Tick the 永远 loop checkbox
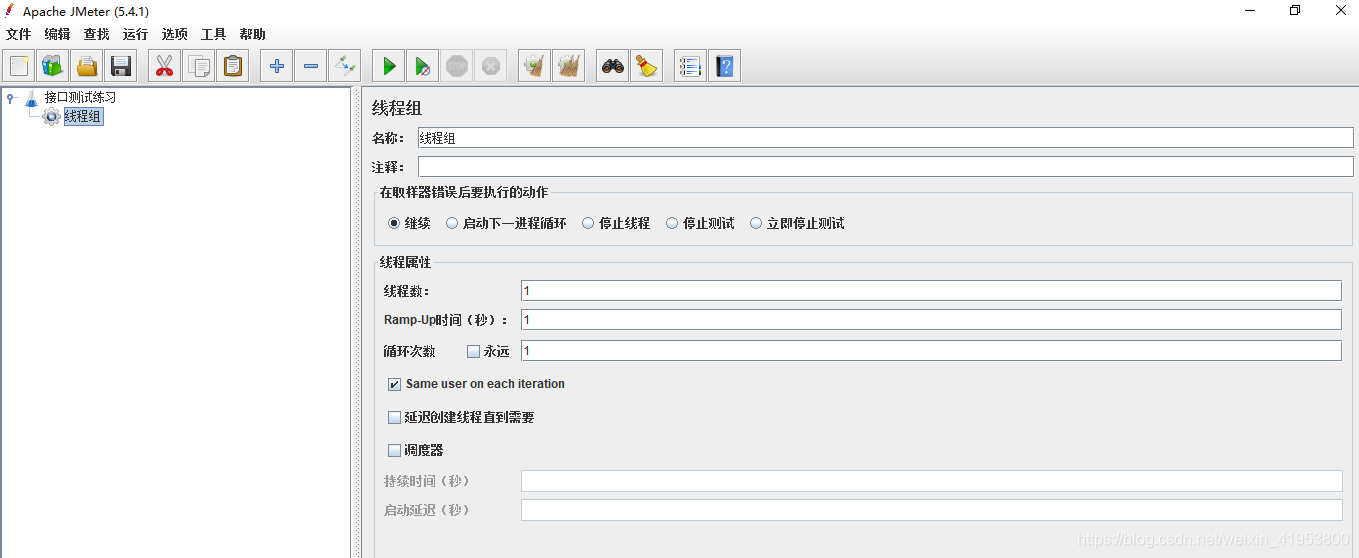 click(x=474, y=351)
